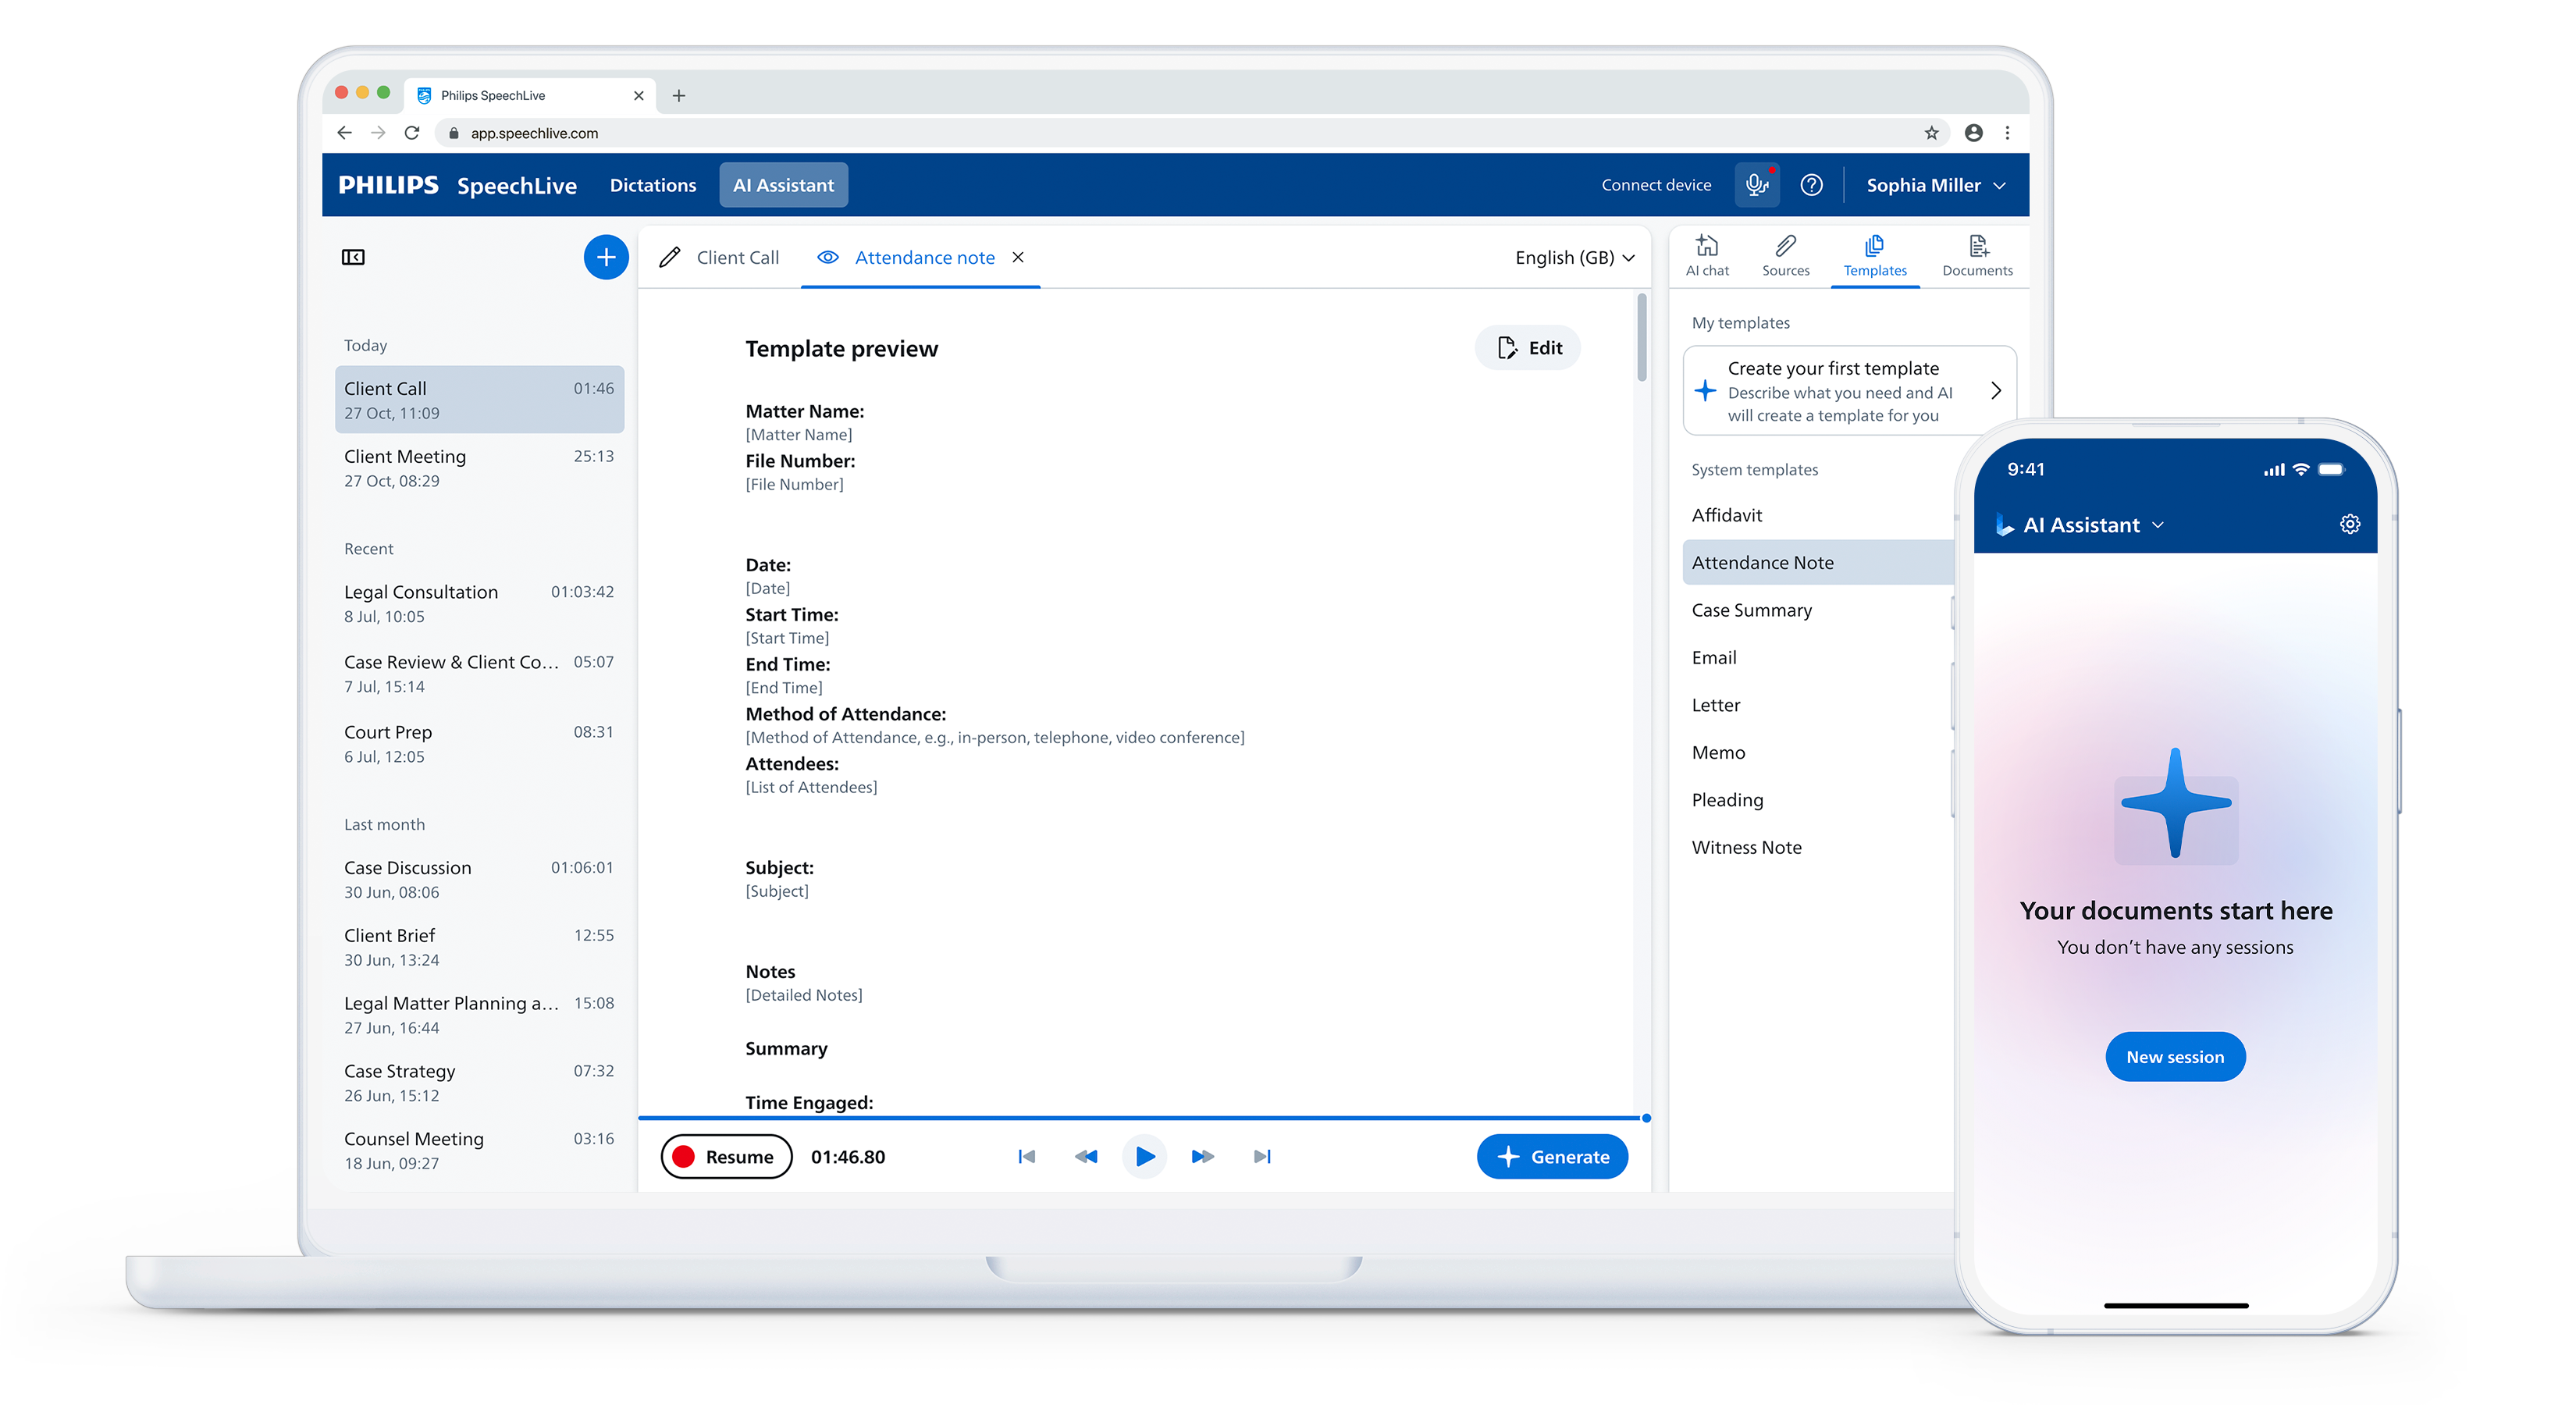Play the recording
The height and width of the screenshot is (1405, 2576).
(x=1144, y=1156)
